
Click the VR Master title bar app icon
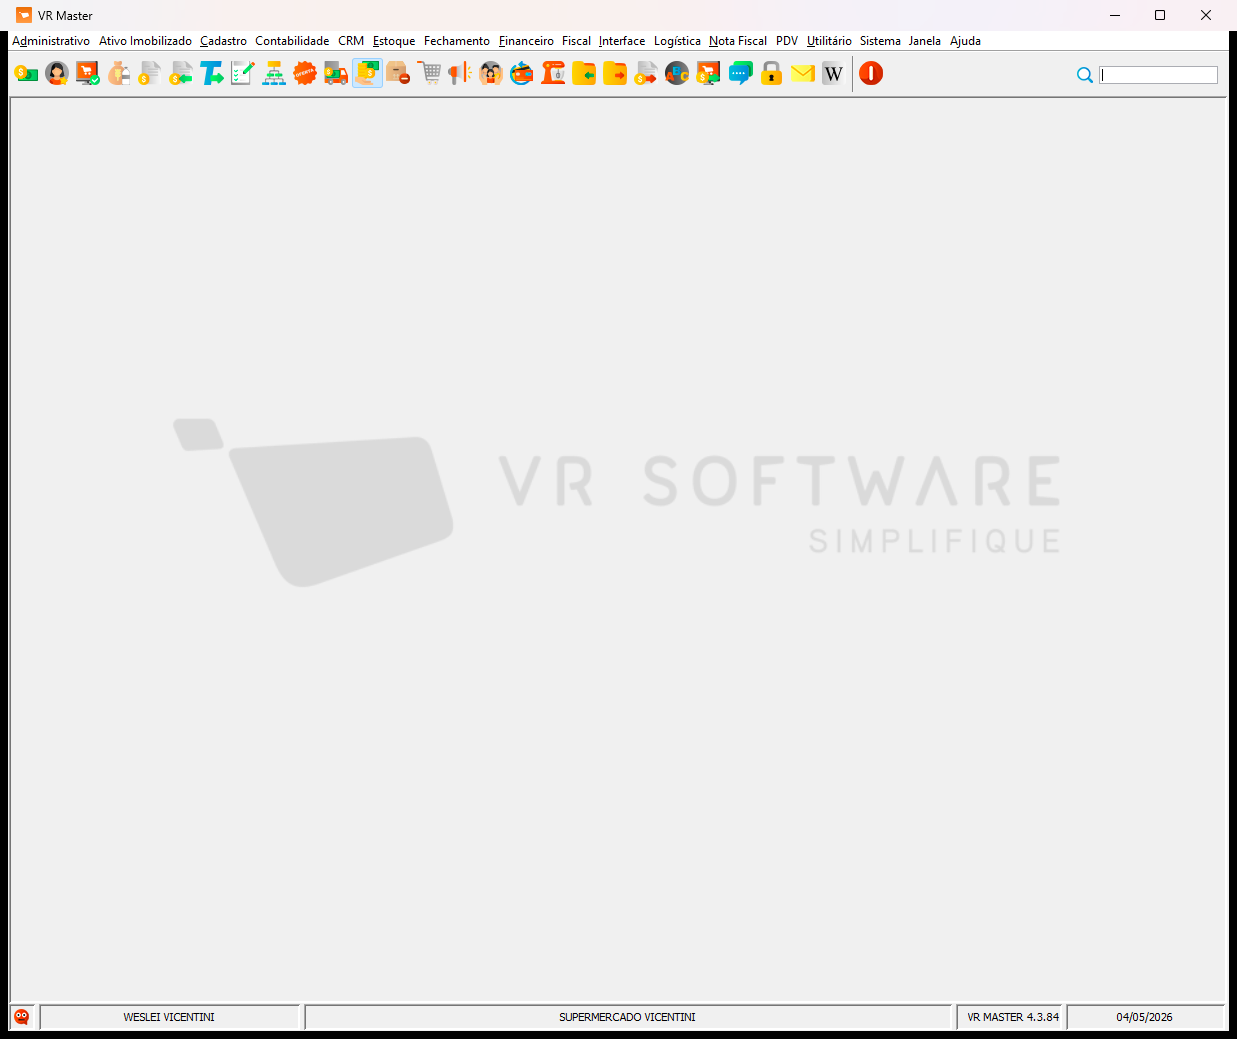(24, 15)
